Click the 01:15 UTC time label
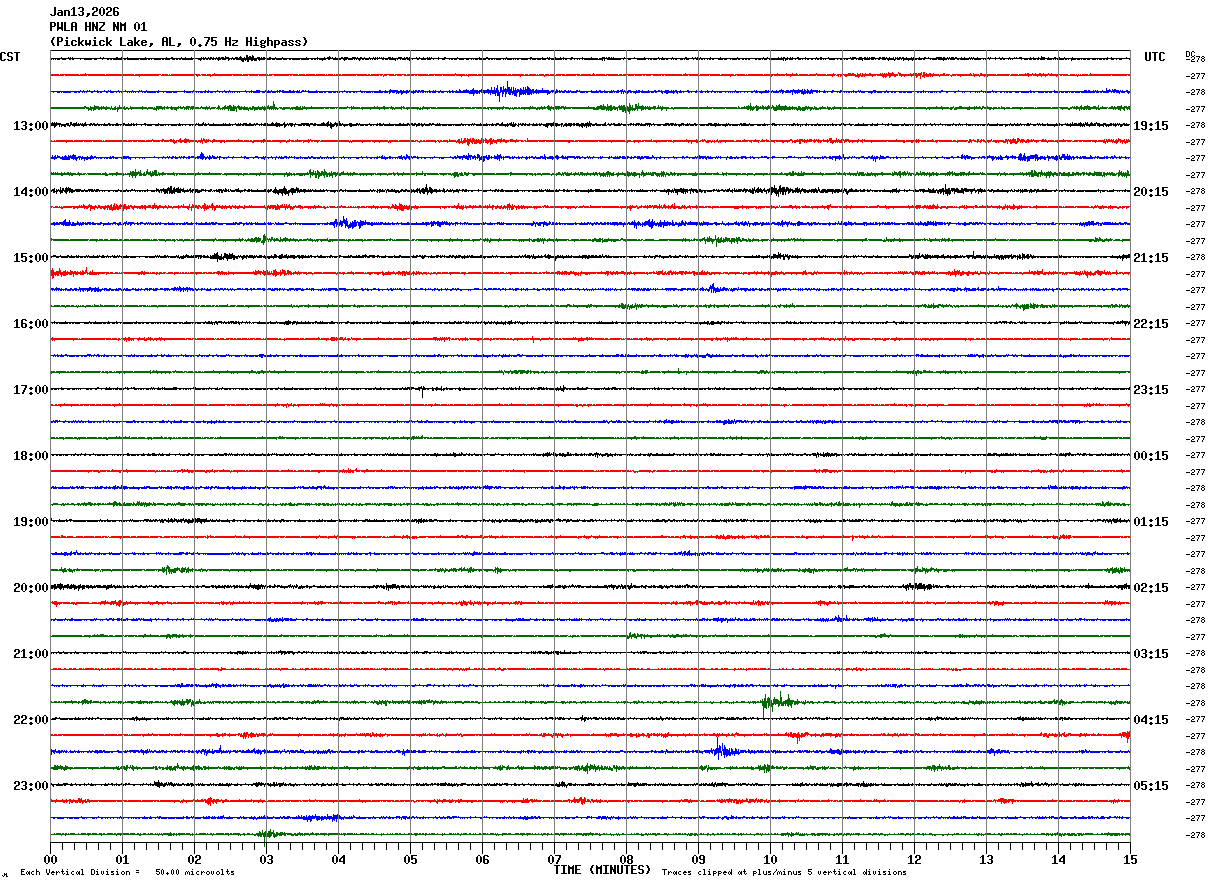This screenshot has width=1210, height=886. pyautogui.click(x=1151, y=522)
